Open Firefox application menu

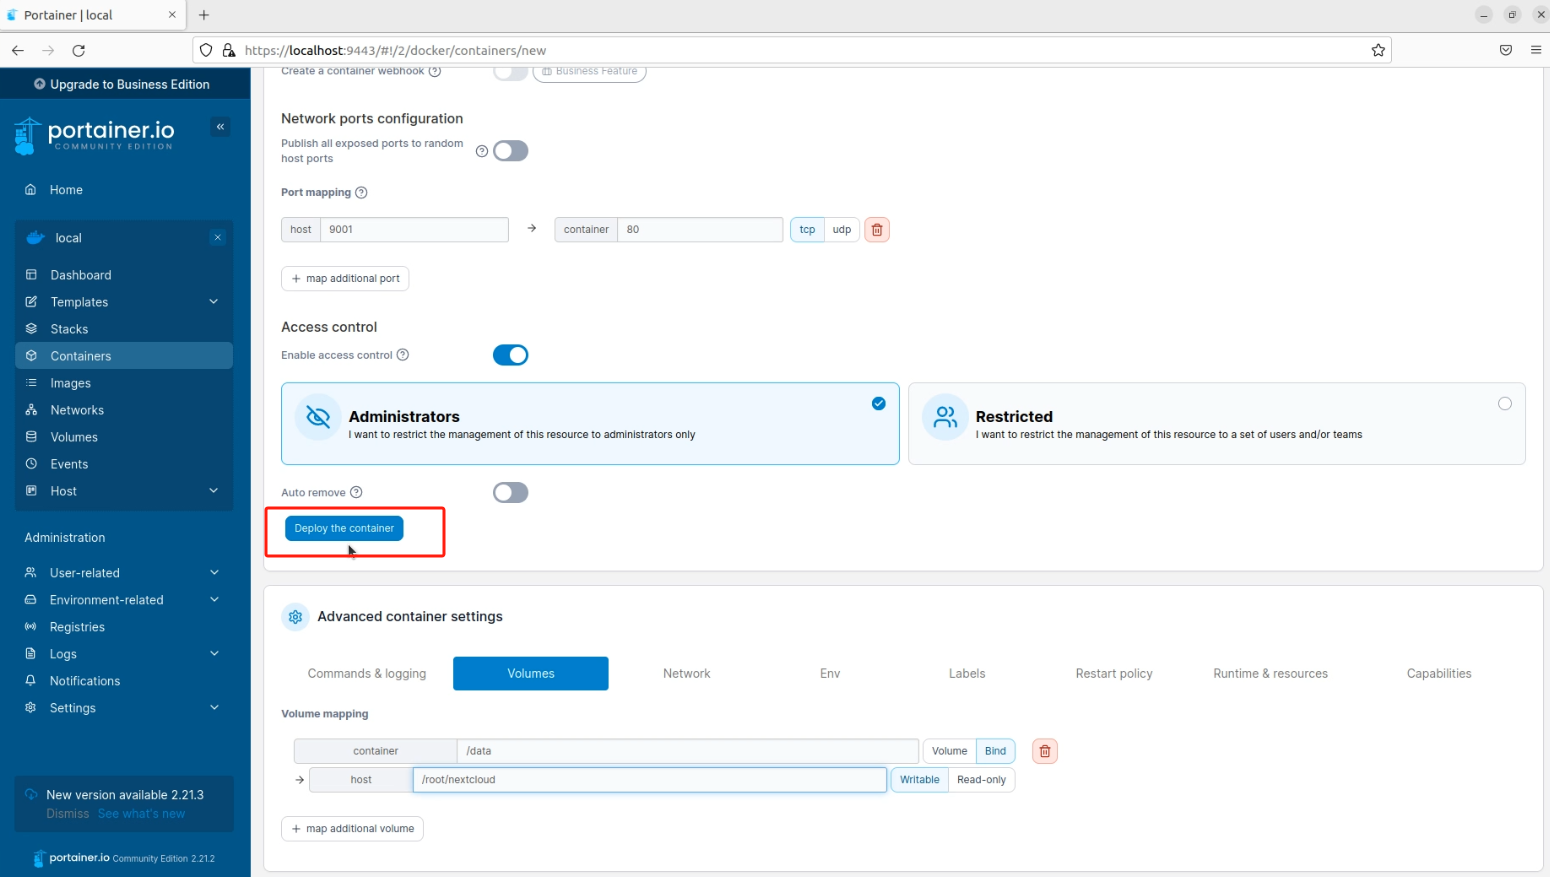(x=1536, y=50)
